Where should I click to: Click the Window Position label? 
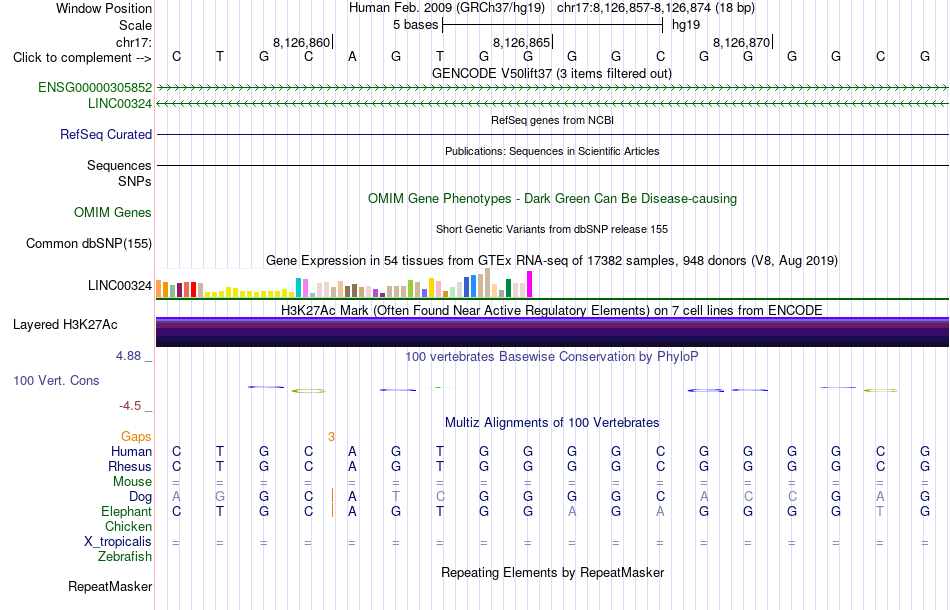click(x=104, y=8)
